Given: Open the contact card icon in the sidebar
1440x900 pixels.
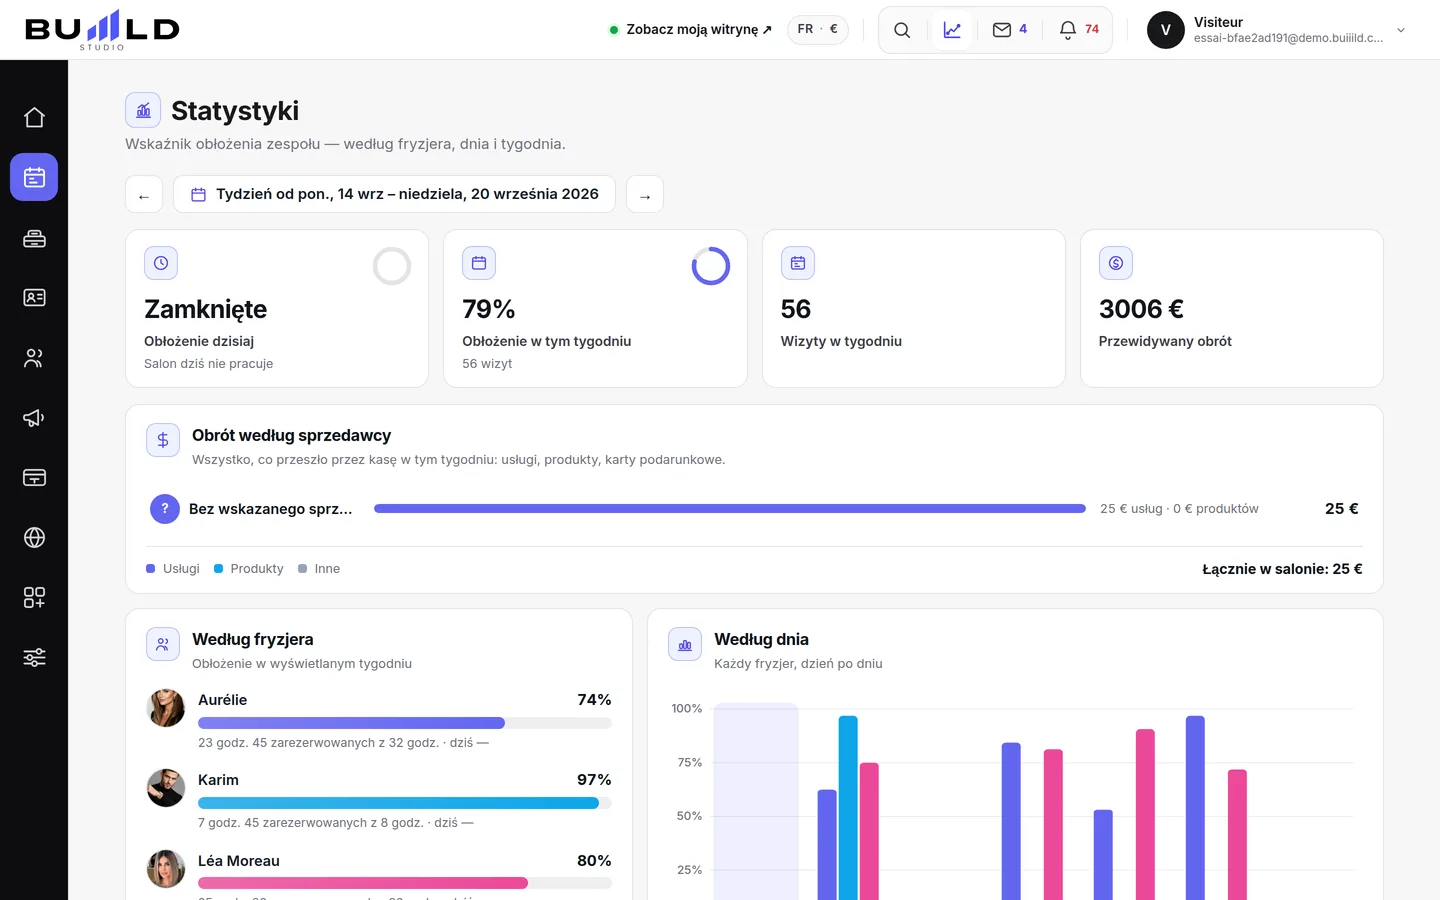Looking at the screenshot, I should 34,298.
